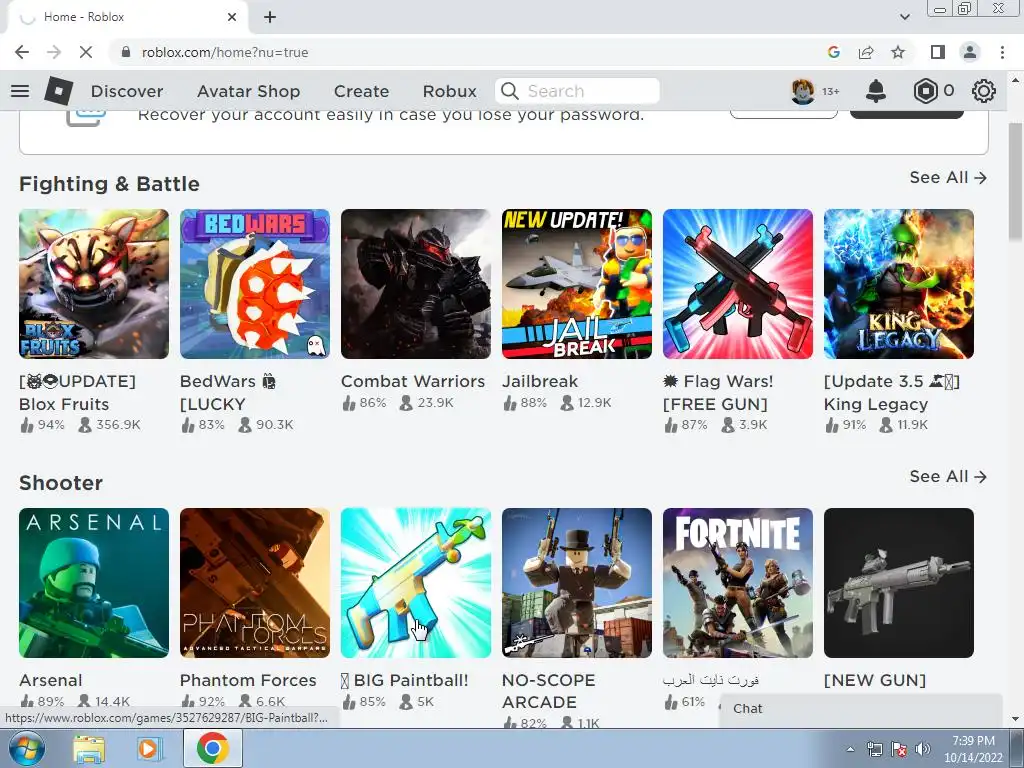The width and height of the screenshot is (1024, 768).
Task: Show hidden system tray icons
Action: [x=850, y=750]
